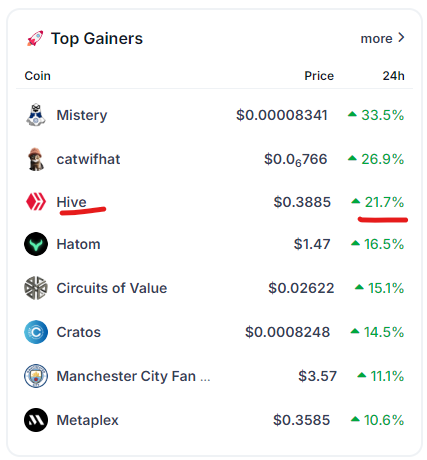Click the Top Gainers heading
Image resolution: width=427 pixels, height=460 pixels.
click(97, 39)
